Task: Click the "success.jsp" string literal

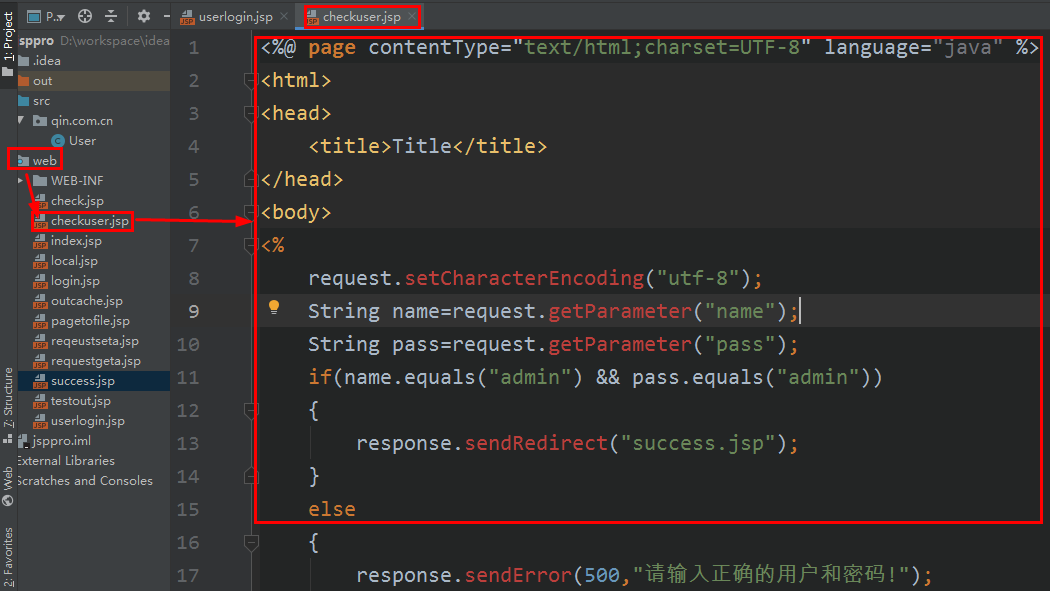Action: tap(698, 444)
